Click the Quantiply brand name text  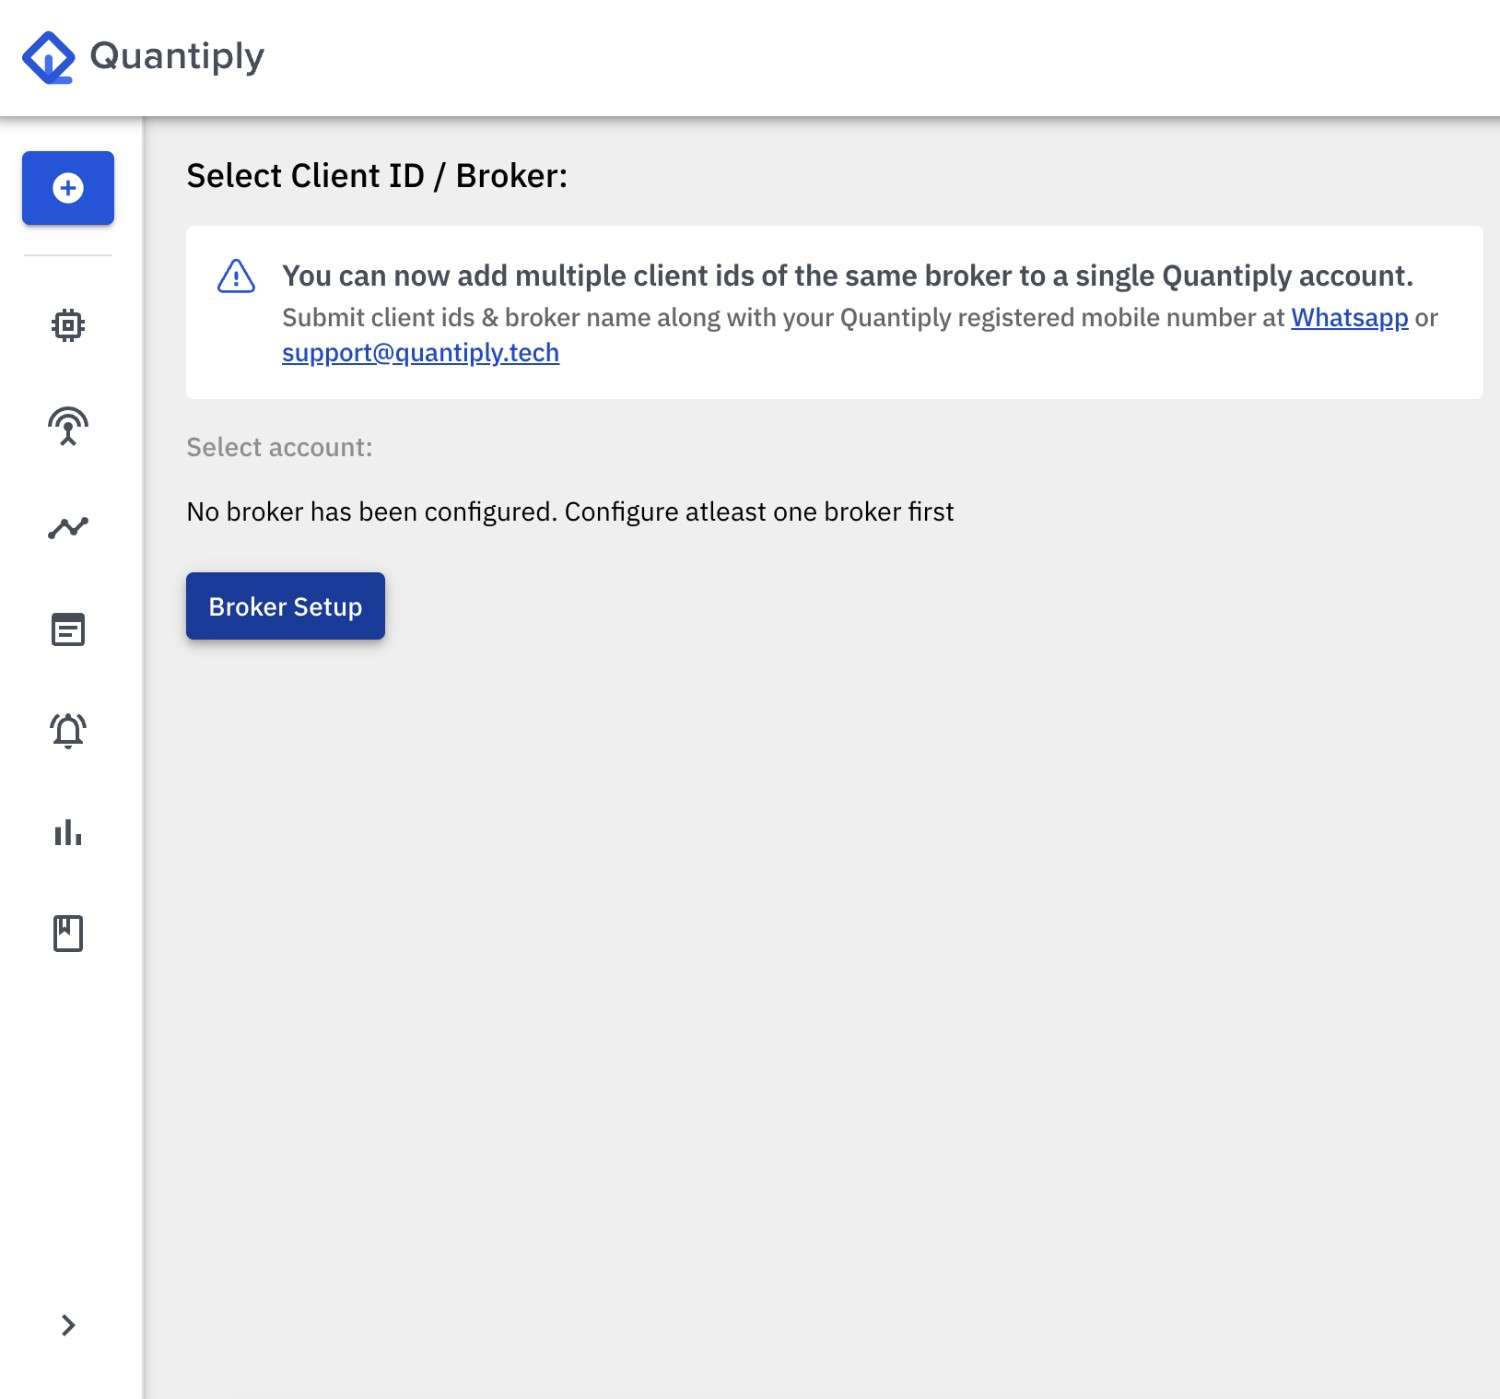pyautogui.click(x=177, y=56)
